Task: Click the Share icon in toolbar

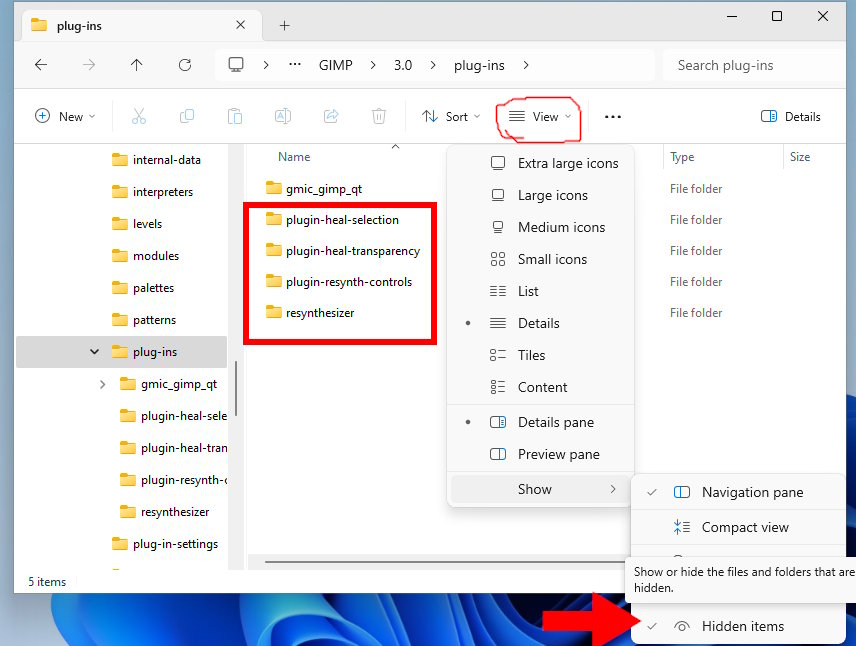Action: click(x=331, y=116)
